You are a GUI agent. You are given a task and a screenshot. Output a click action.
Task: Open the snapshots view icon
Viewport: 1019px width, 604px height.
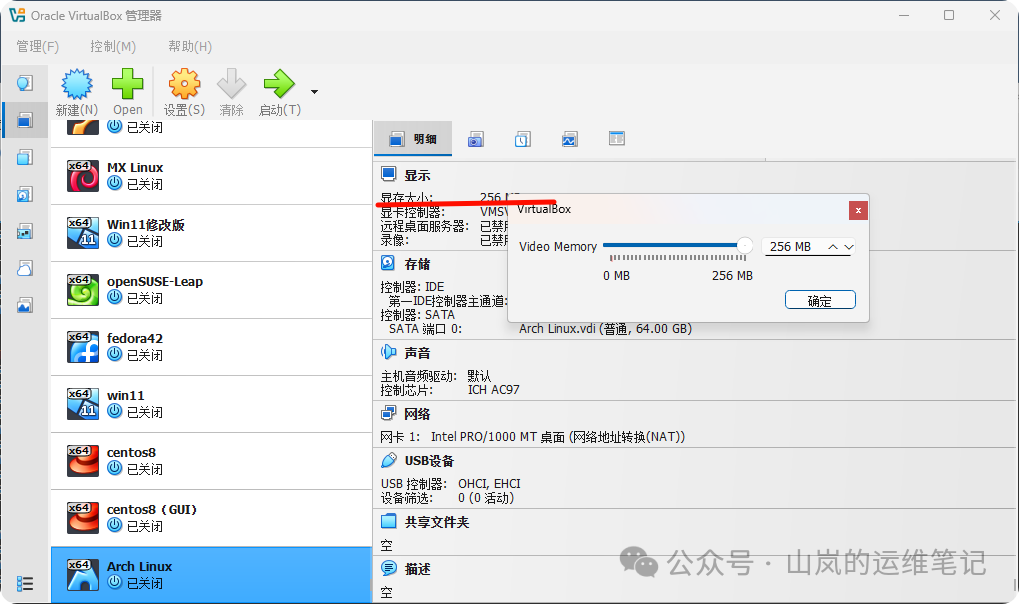tap(475, 138)
